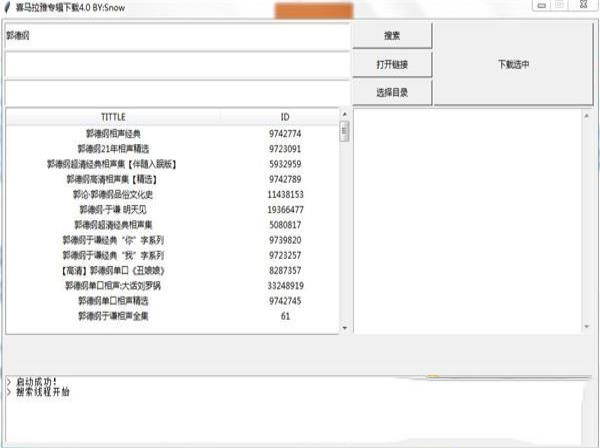
Task: Select the row 郭德纲·于谦 明天见
Action: click(113, 210)
